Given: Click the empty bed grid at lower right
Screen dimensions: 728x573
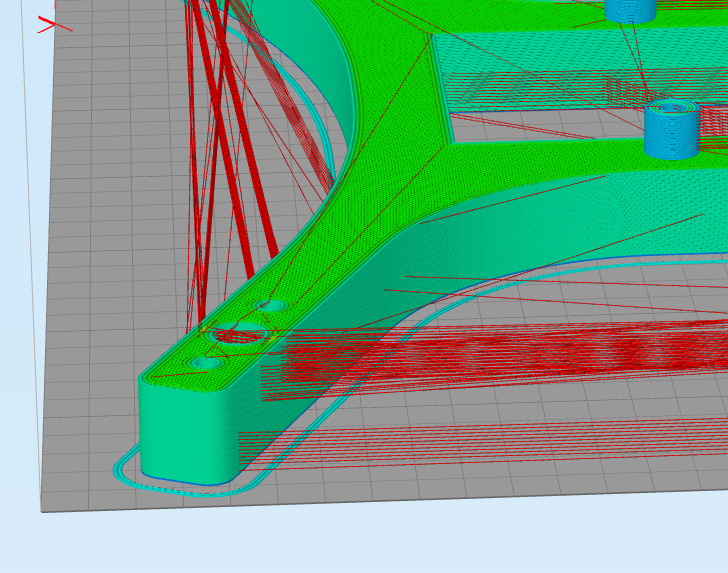Looking at the screenshot, I should (x=620, y=470).
